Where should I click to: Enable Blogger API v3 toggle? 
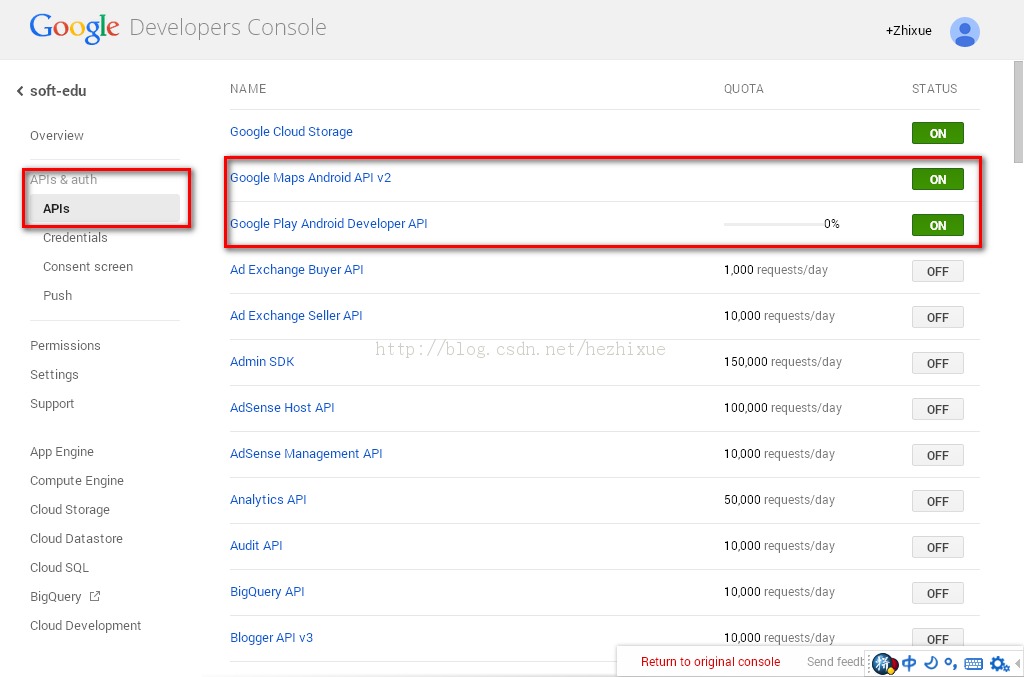937,638
